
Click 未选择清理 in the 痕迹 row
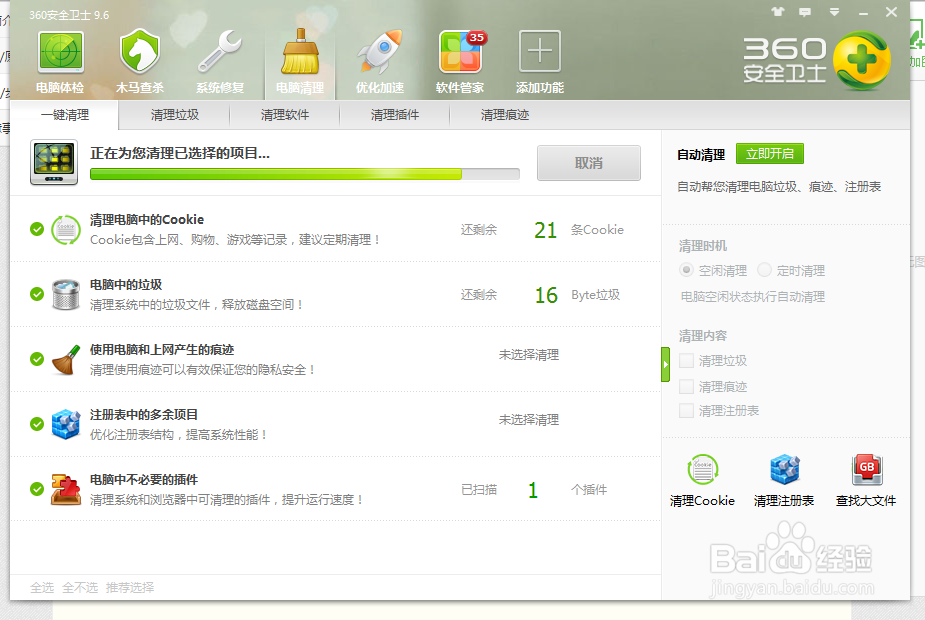tap(529, 355)
